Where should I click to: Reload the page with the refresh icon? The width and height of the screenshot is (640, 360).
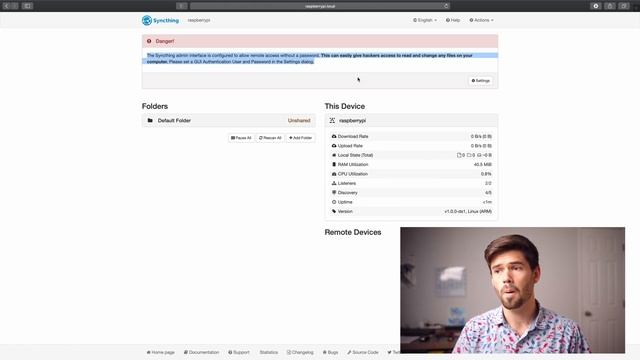coord(446,6)
